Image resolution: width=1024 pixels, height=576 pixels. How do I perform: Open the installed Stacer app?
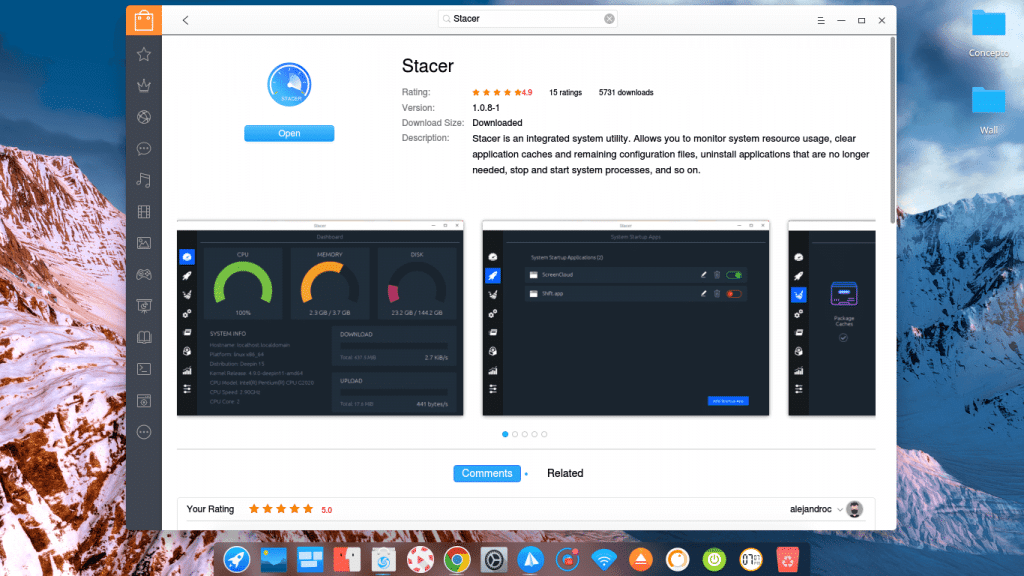pyautogui.click(x=289, y=133)
